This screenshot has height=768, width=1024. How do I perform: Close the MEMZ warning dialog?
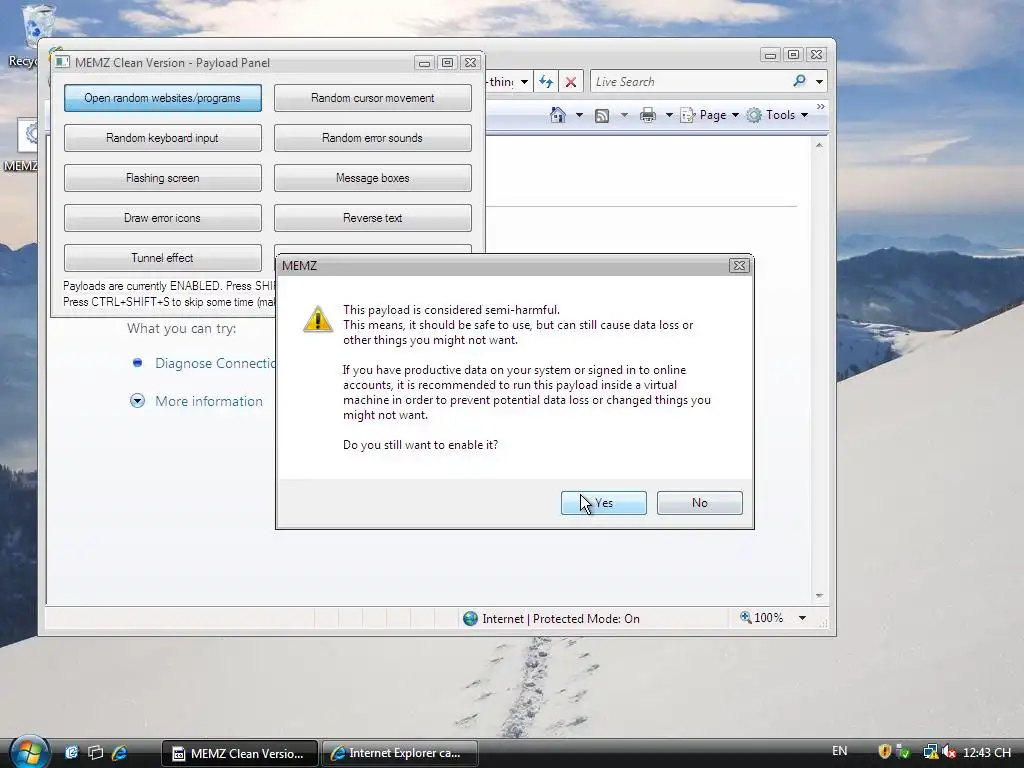(x=739, y=265)
